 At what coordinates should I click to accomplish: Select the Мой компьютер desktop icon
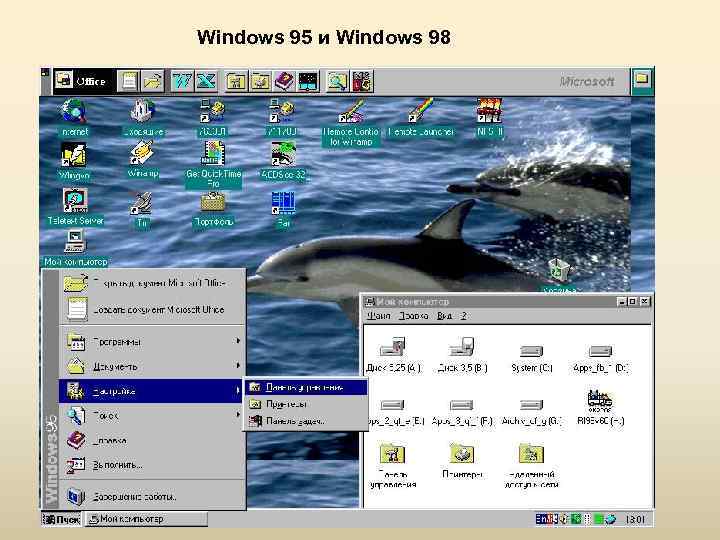pyautogui.click(x=75, y=248)
